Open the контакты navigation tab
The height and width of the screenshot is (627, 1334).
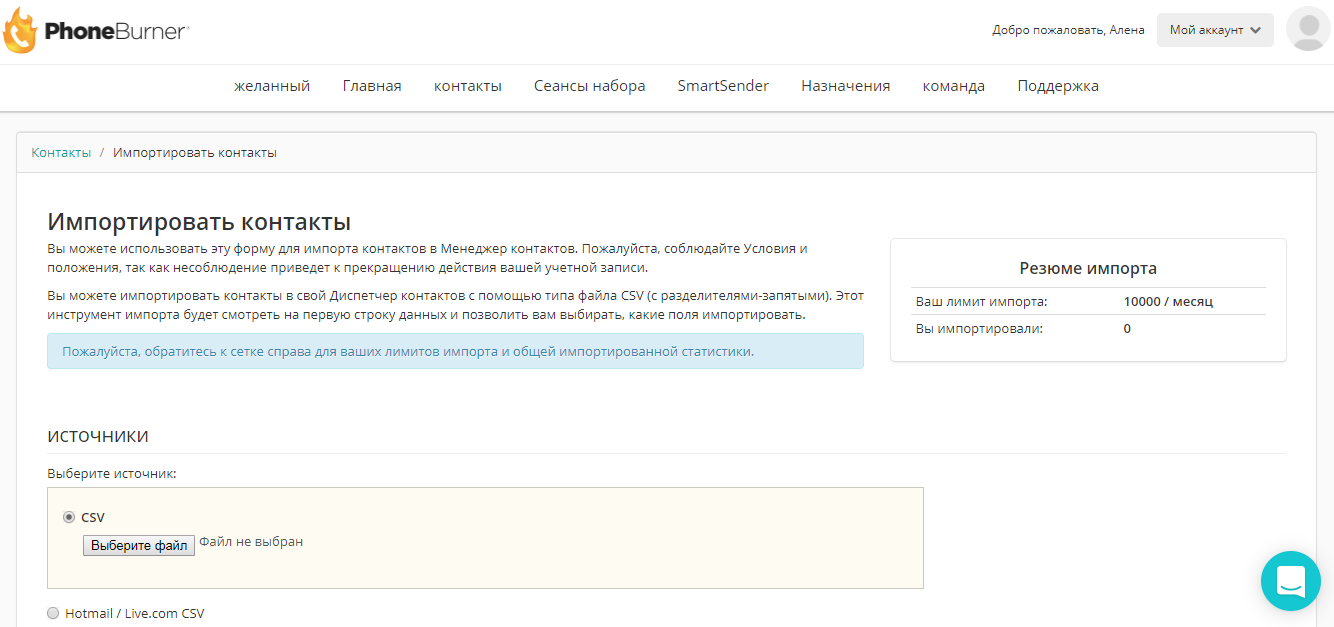tap(467, 86)
